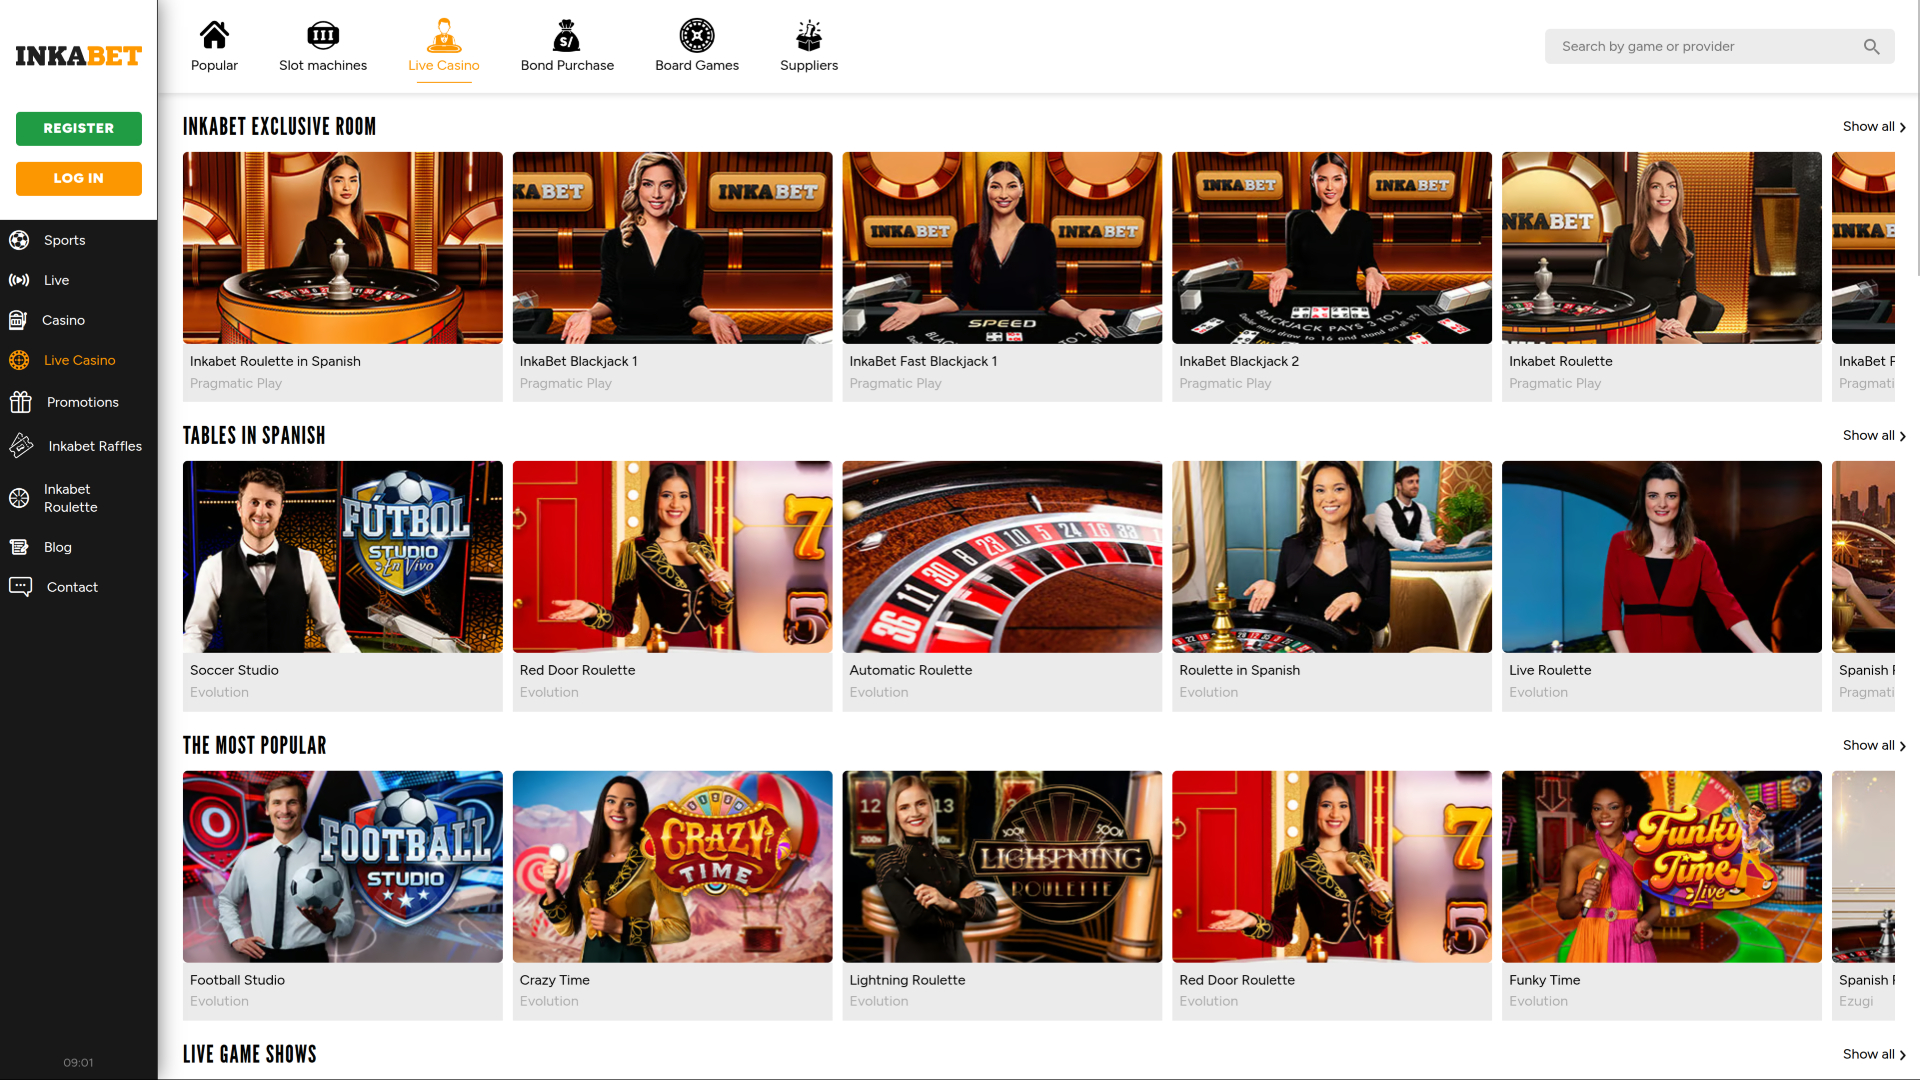Screen dimensions: 1920x1080
Task: Select the Slot machines icon
Action: tap(323, 34)
